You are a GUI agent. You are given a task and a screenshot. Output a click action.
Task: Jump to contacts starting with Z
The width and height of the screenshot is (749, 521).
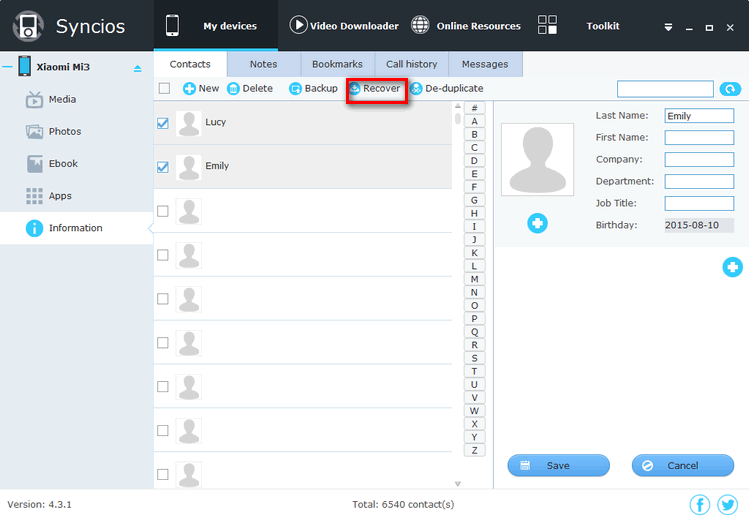[474, 450]
